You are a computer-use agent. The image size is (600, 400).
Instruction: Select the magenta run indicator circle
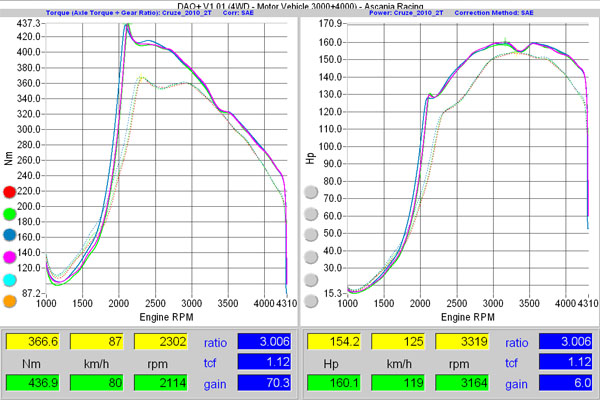point(10,257)
